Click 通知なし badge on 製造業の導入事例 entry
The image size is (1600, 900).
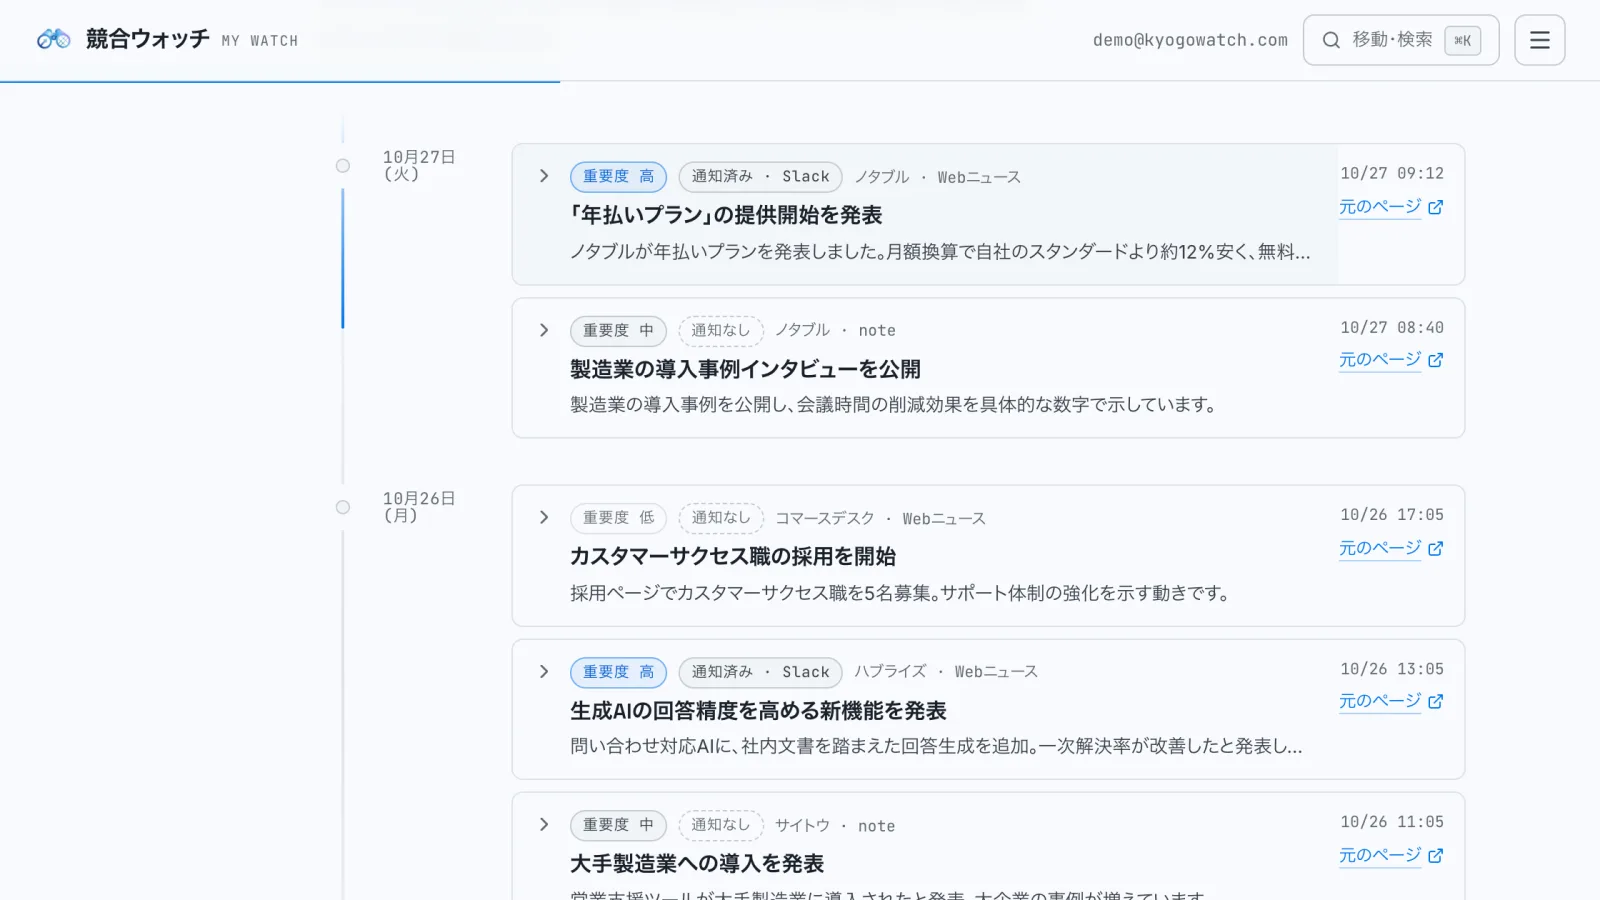click(x=721, y=330)
